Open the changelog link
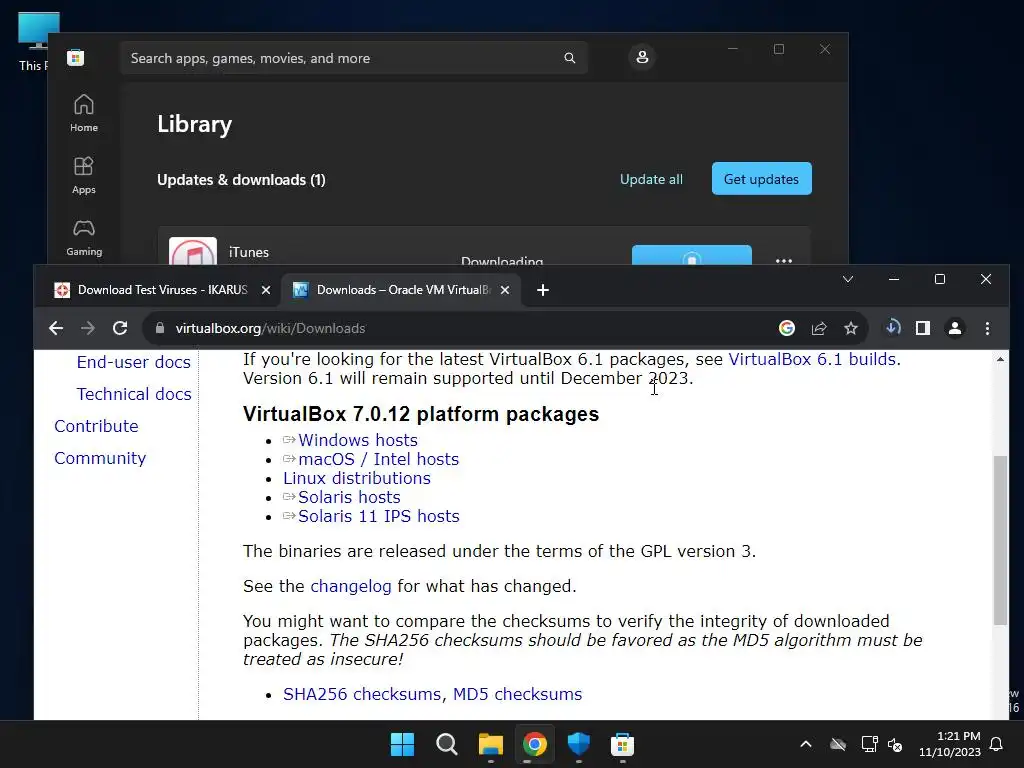1024x768 pixels. point(351,586)
